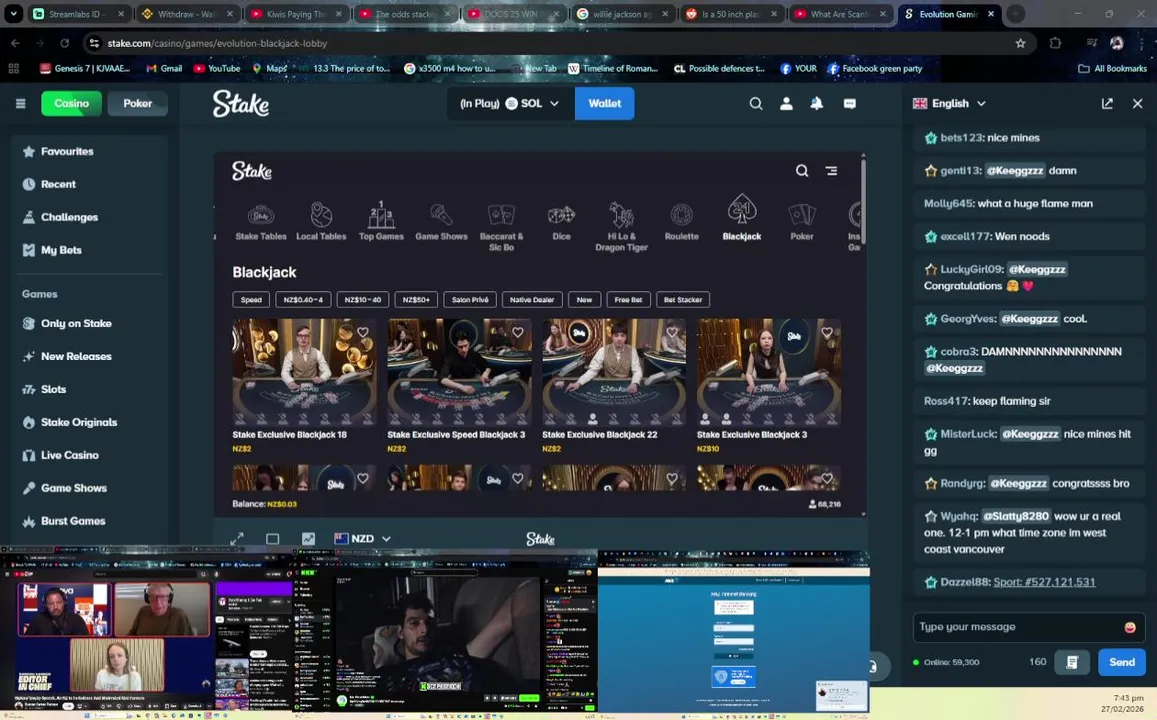
Task: Open the NZD currency selector
Action: pyautogui.click(x=362, y=539)
